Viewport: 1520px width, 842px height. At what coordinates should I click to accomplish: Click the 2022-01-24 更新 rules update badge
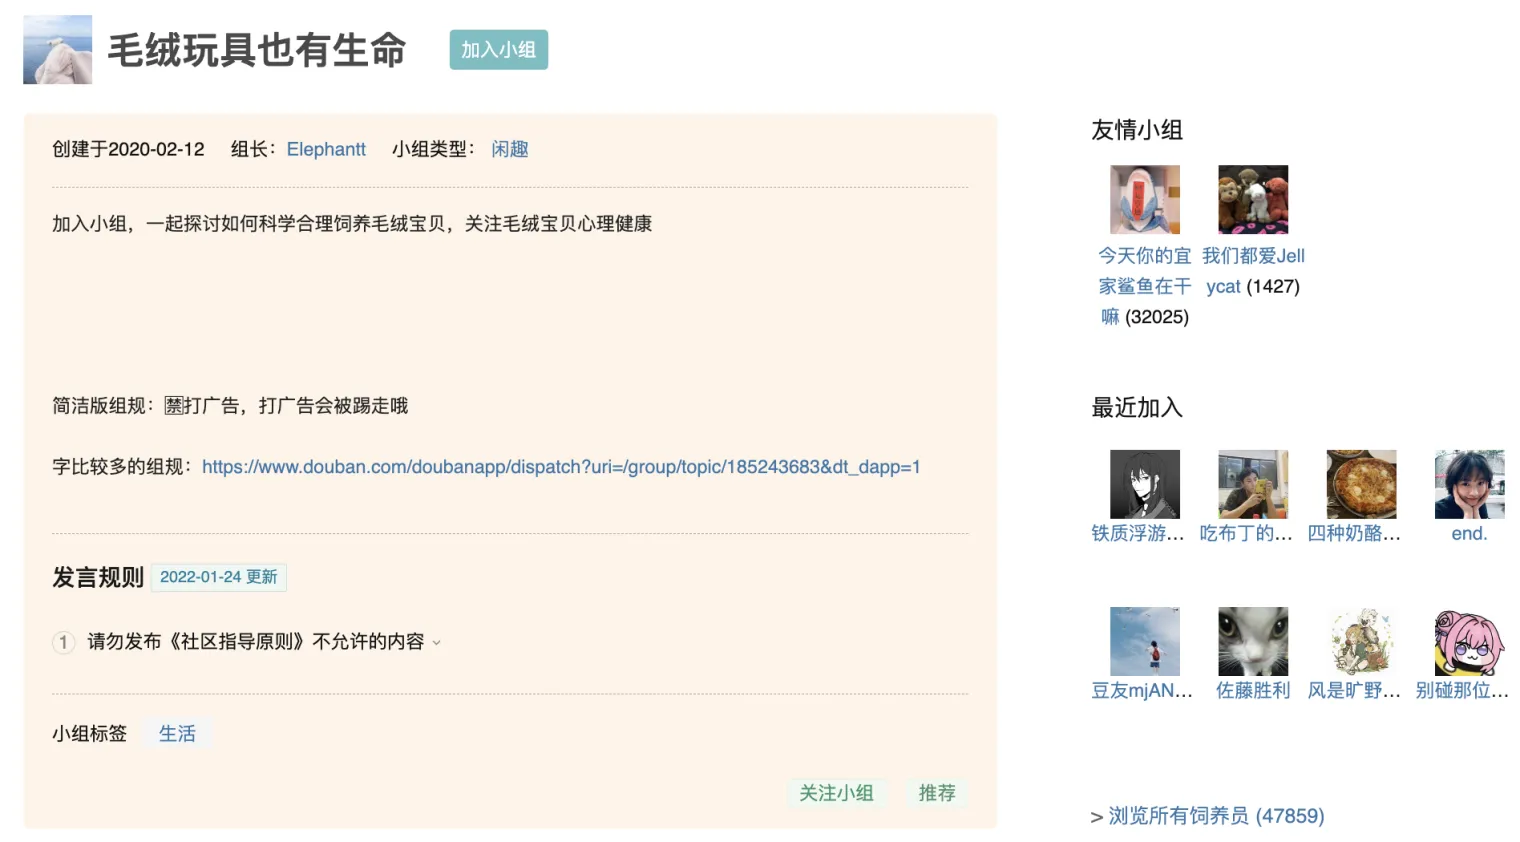219,577
